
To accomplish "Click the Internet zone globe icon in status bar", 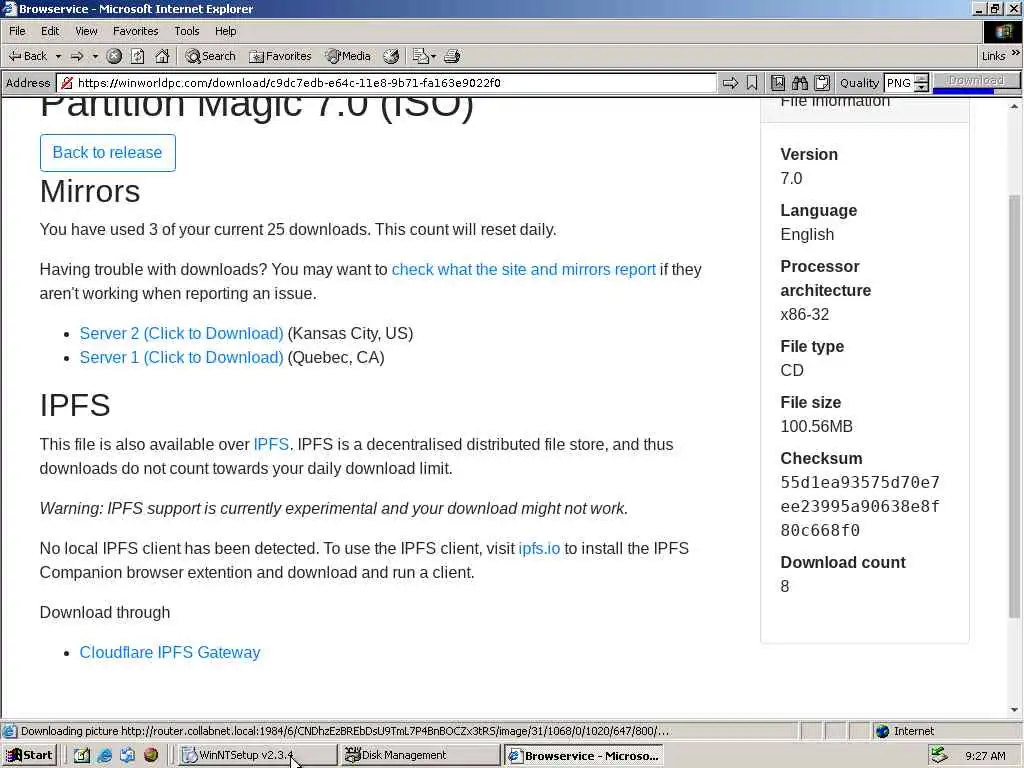I will coord(882,731).
